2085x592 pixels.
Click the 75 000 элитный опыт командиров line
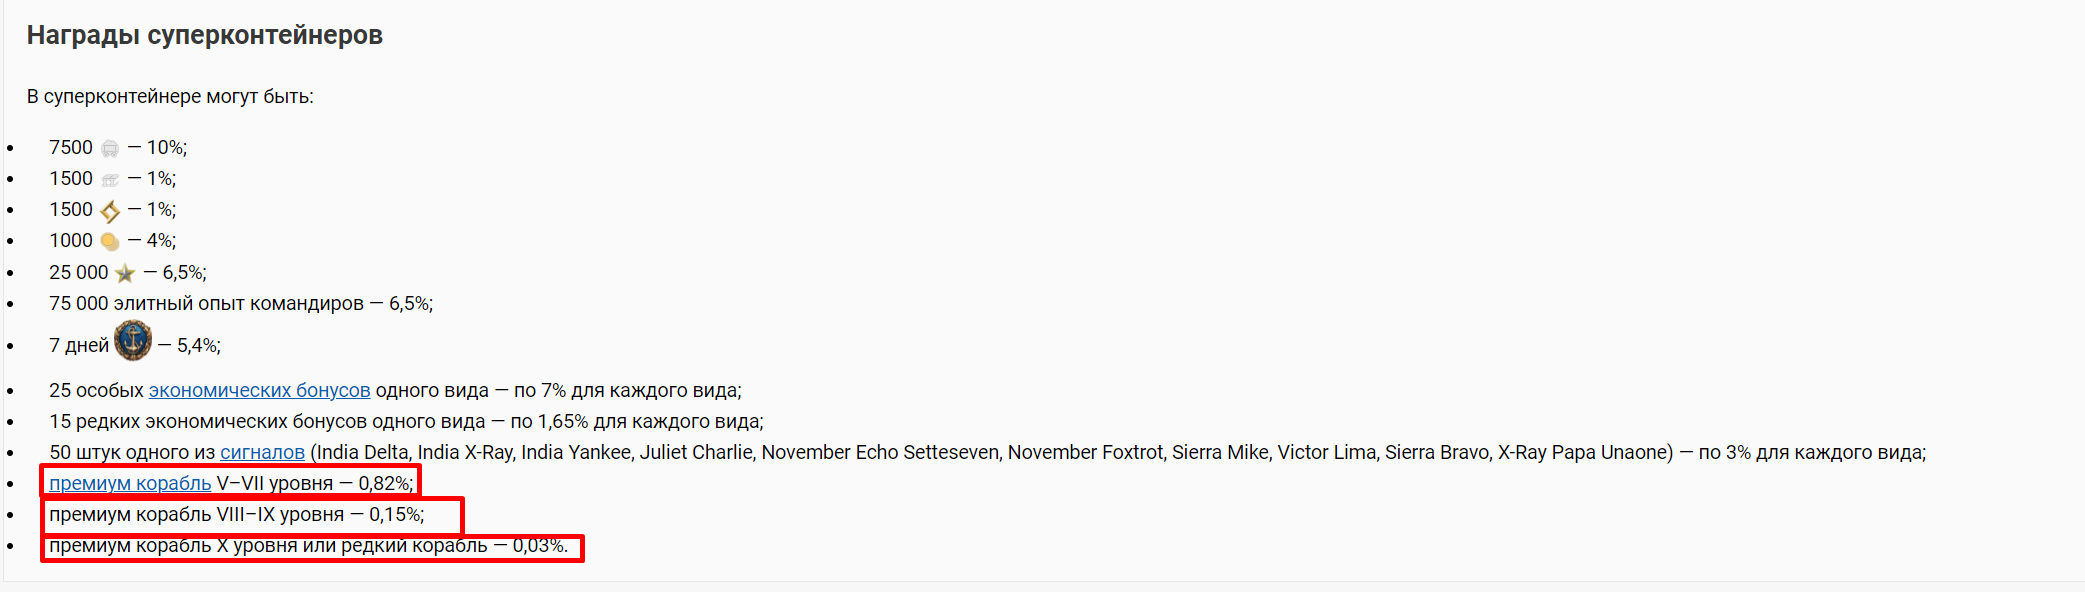coord(241,303)
